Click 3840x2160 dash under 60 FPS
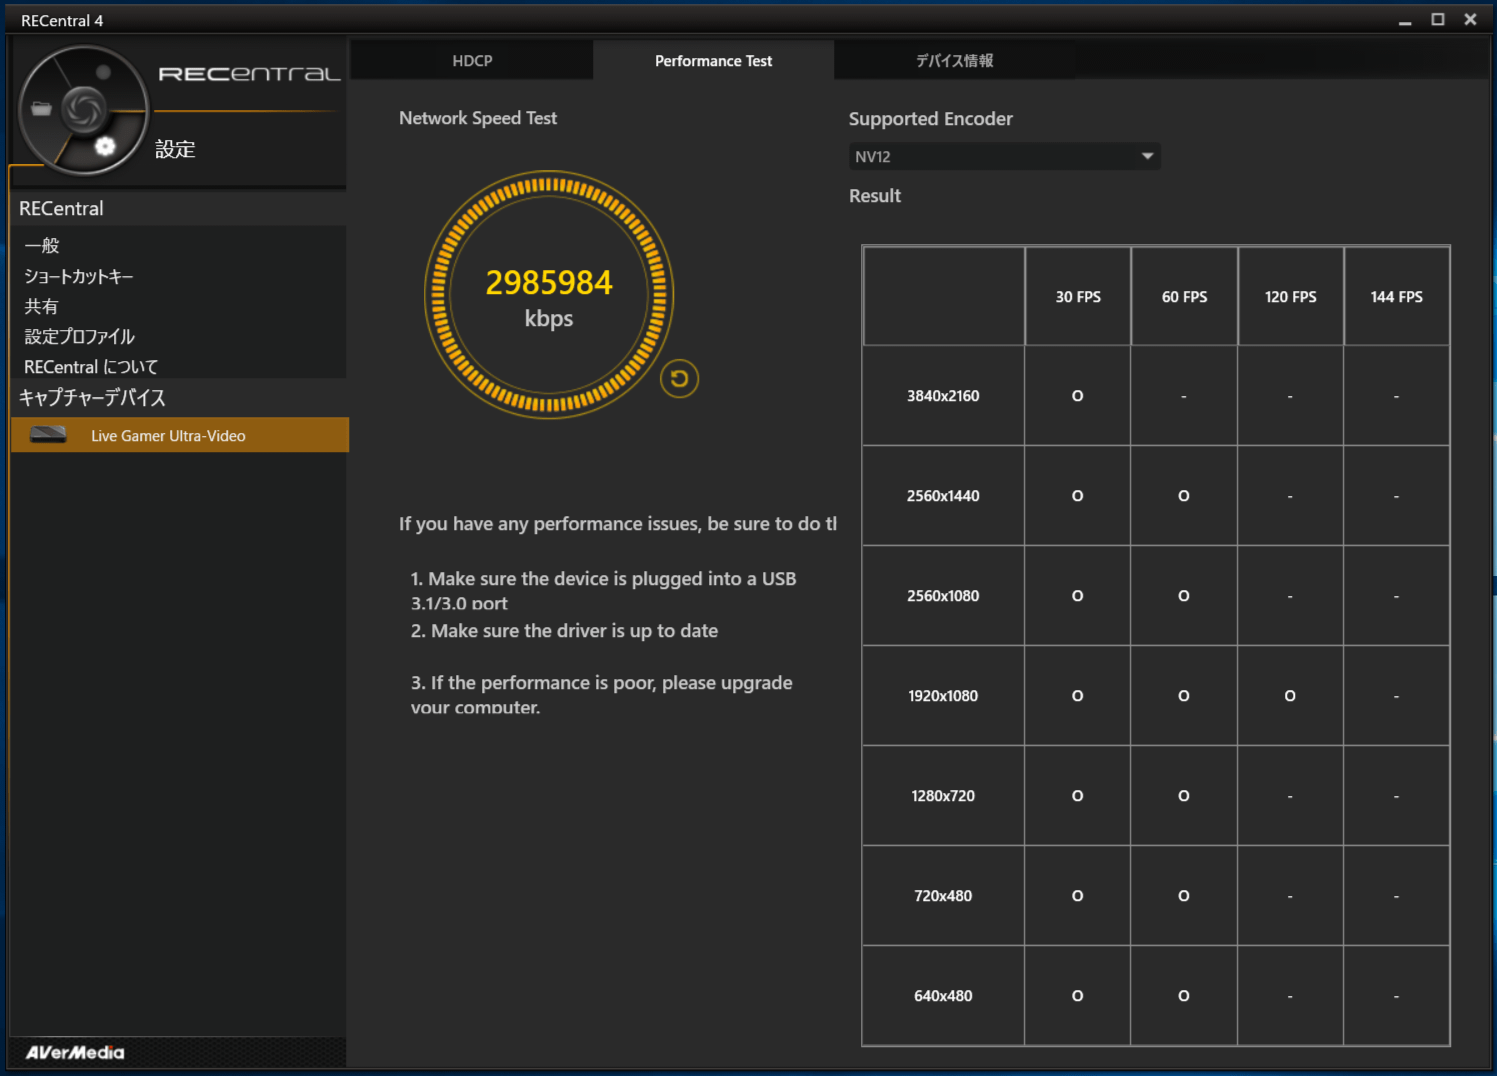 [1184, 396]
